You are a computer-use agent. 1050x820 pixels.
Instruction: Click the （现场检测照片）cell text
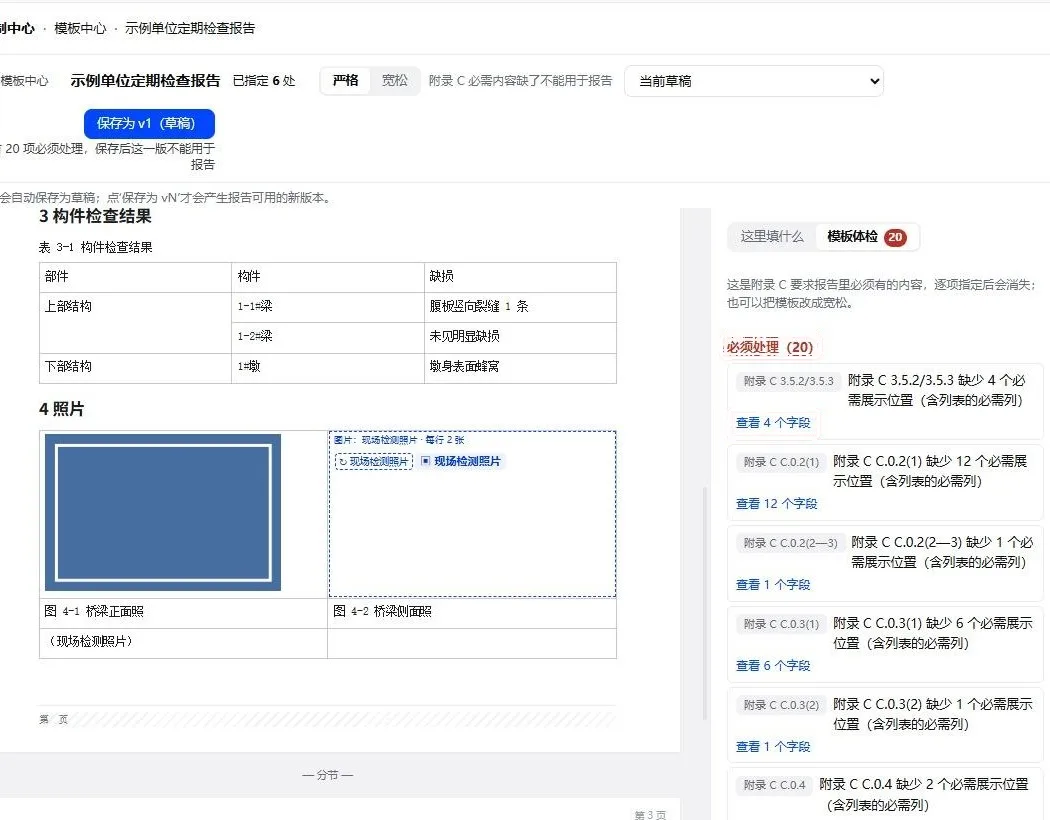(x=90, y=641)
